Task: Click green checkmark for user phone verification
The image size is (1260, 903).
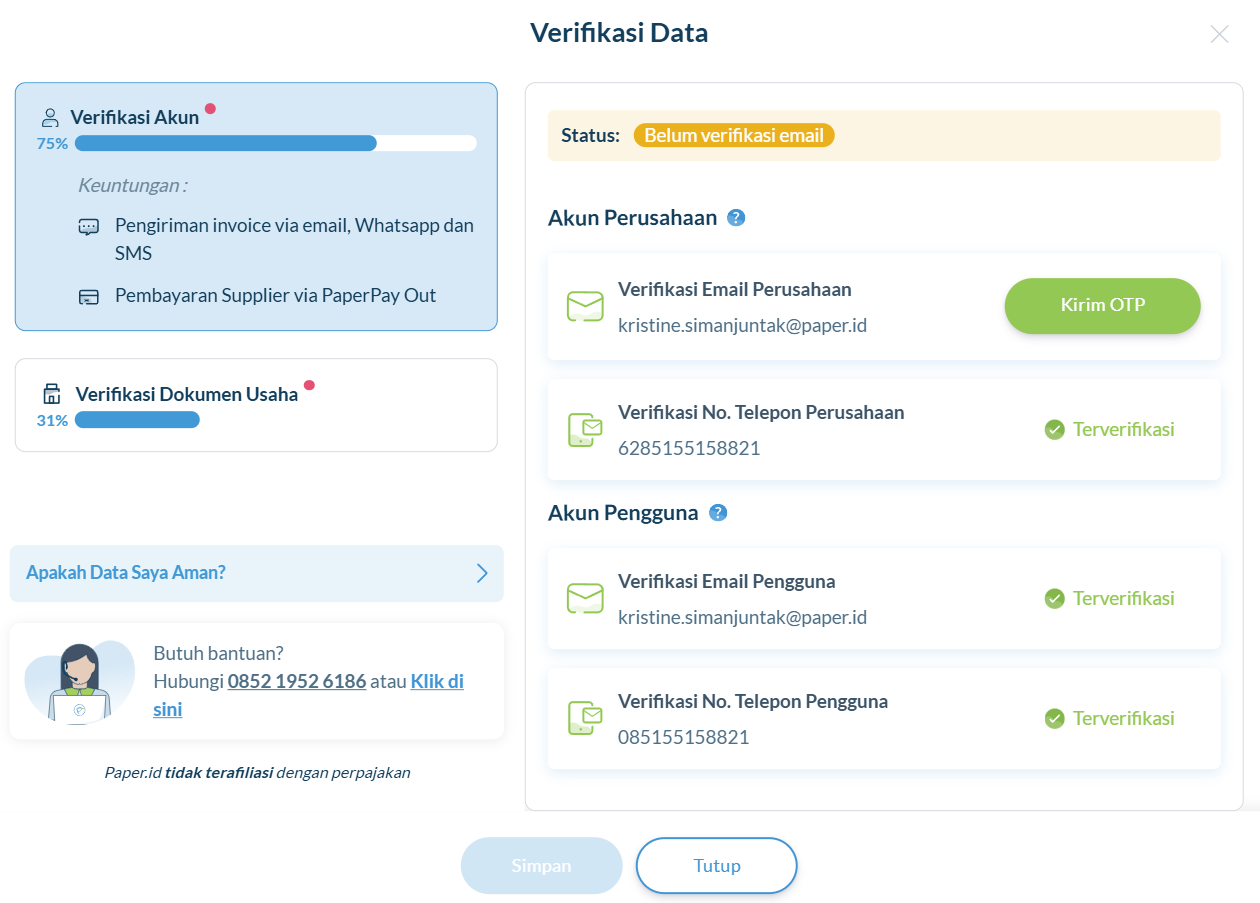Action: point(1054,718)
